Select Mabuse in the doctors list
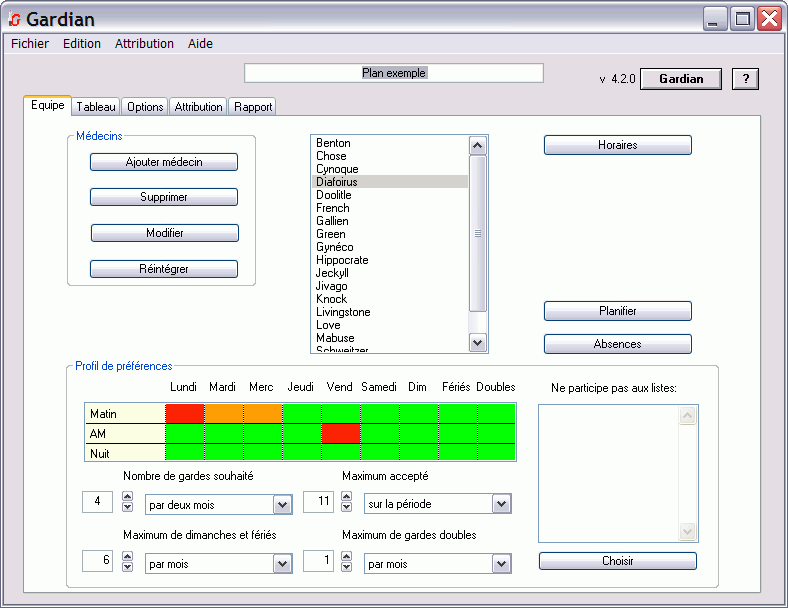The image size is (788, 608). (390, 338)
